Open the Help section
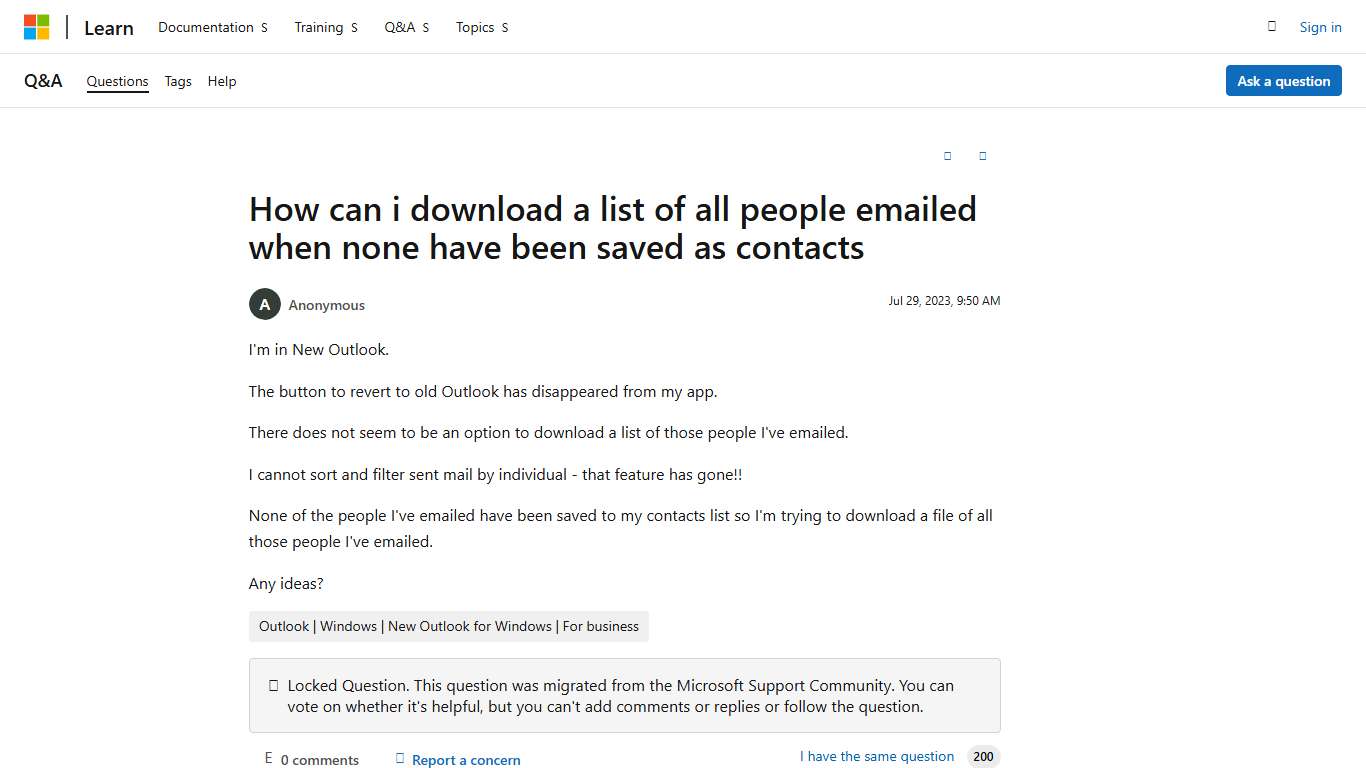The height and width of the screenshot is (768, 1366). (x=222, y=81)
